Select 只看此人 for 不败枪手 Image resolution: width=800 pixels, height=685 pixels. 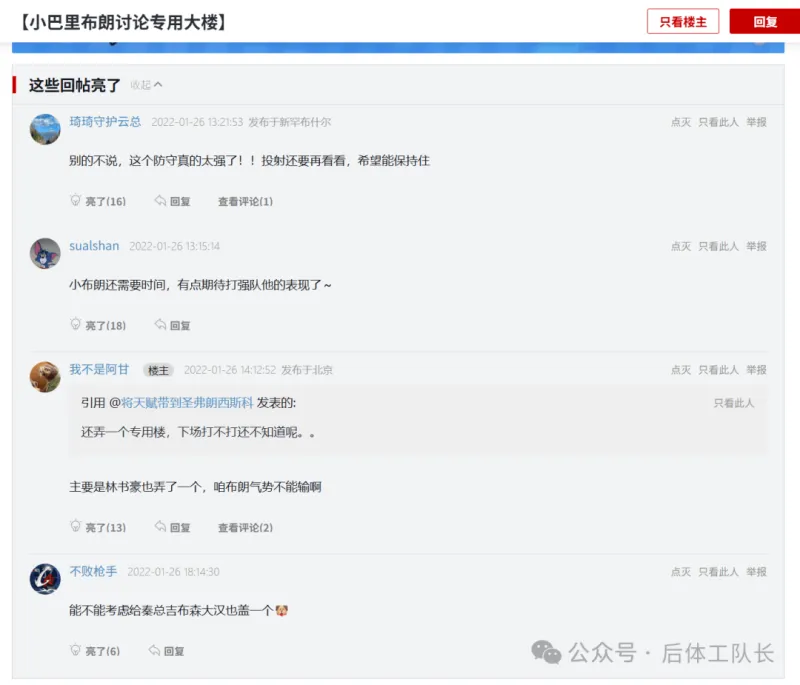pyautogui.click(x=718, y=572)
